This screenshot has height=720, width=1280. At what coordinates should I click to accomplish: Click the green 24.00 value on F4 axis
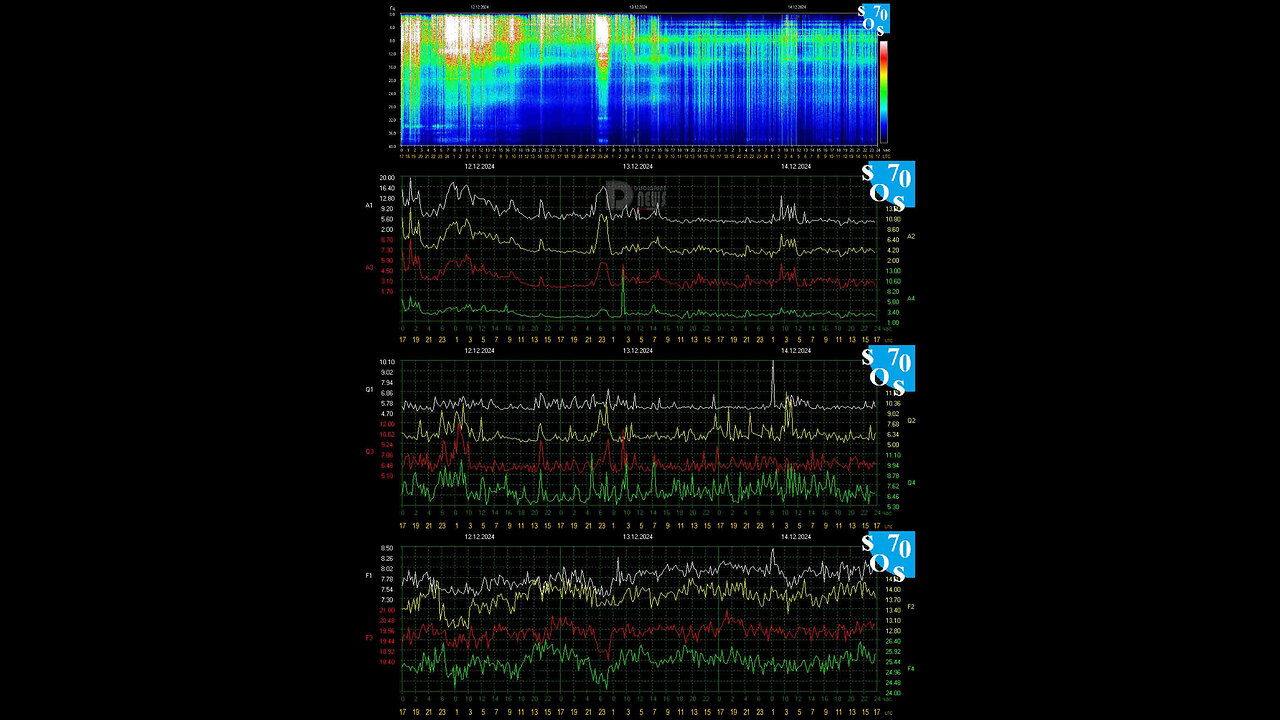[x=893, y=693]
